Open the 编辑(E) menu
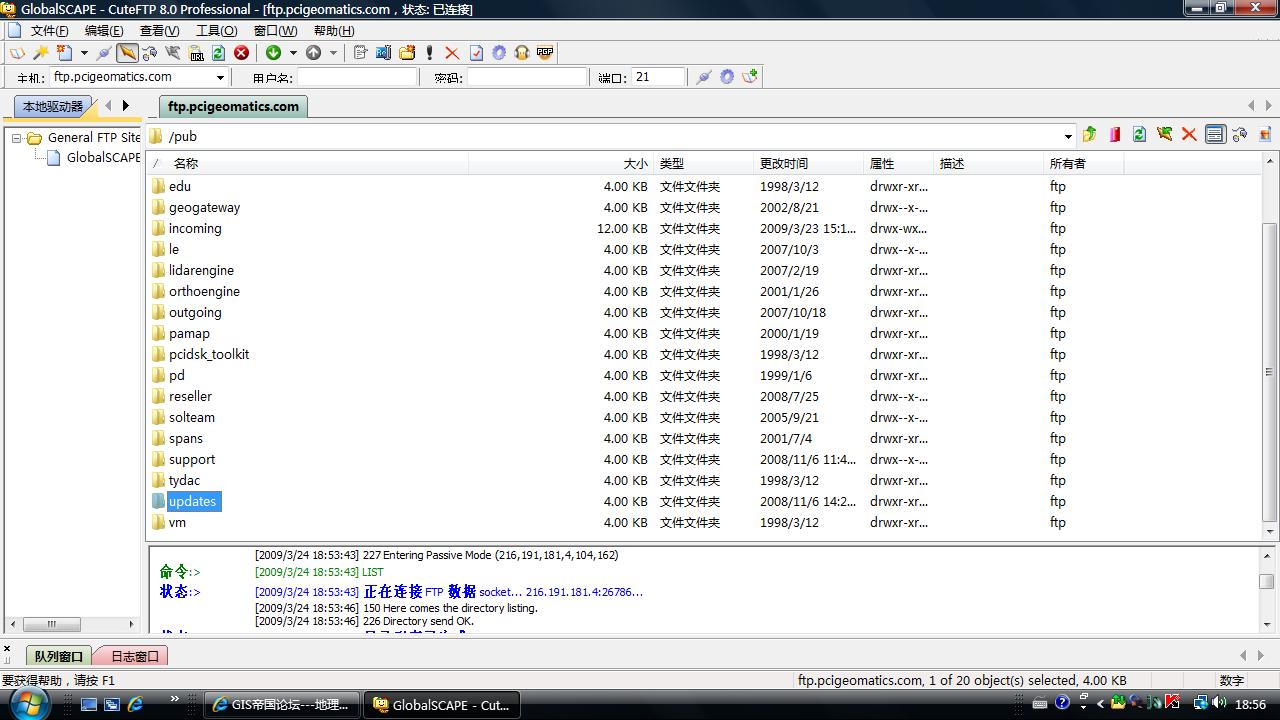The height and width of the screenshot is (720, 1280). 104,31
